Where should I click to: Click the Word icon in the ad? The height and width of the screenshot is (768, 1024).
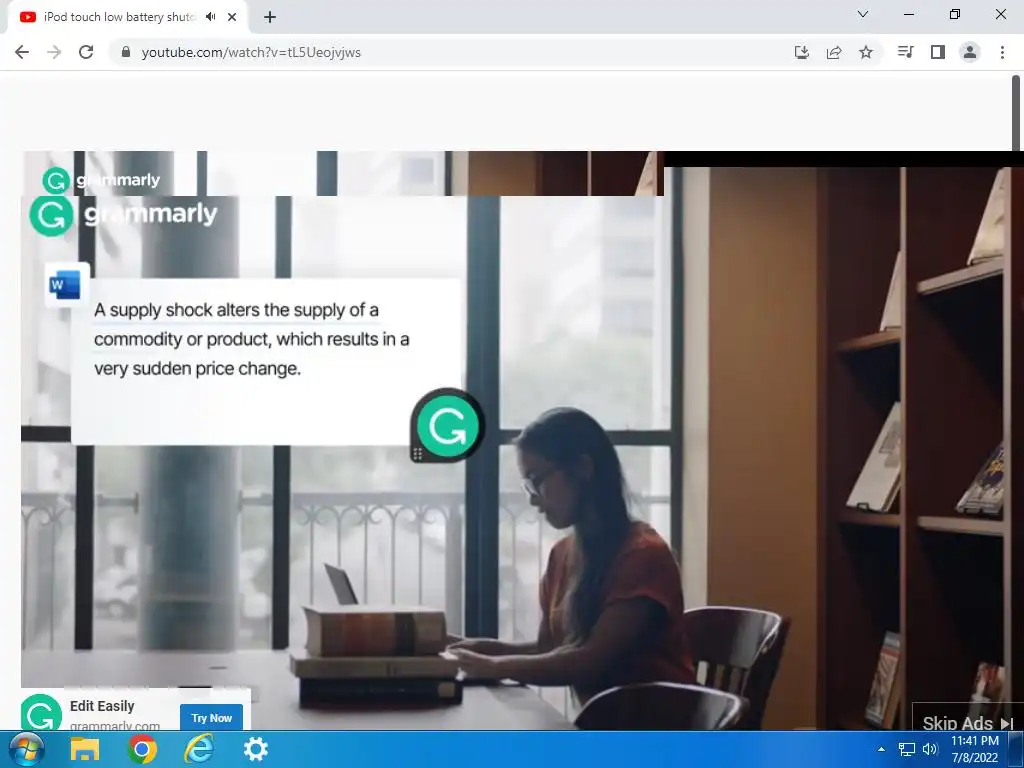pos(65,285)
